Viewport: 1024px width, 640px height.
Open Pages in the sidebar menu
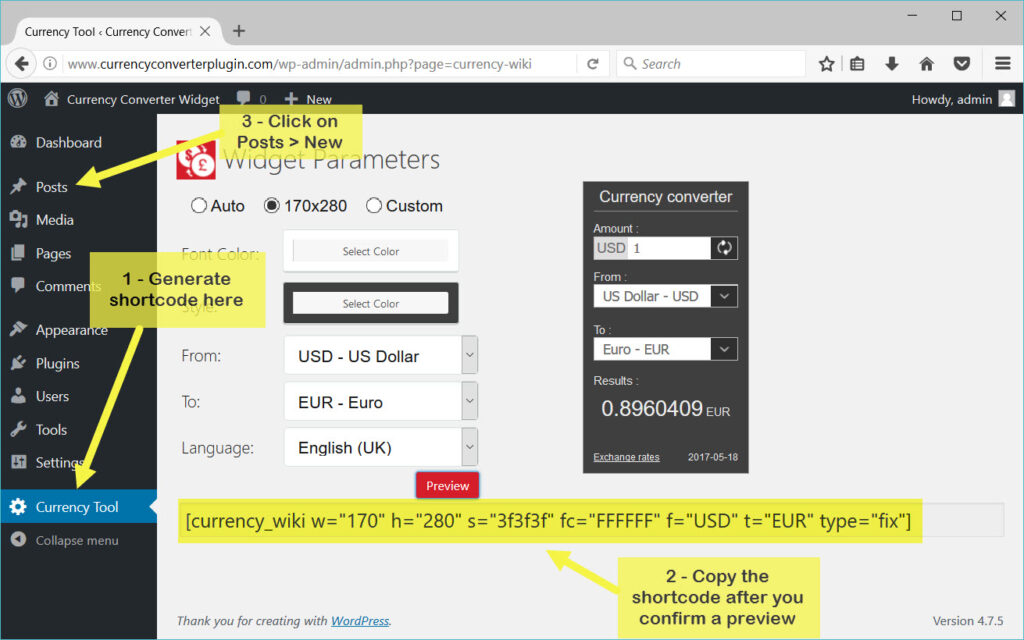54,253
